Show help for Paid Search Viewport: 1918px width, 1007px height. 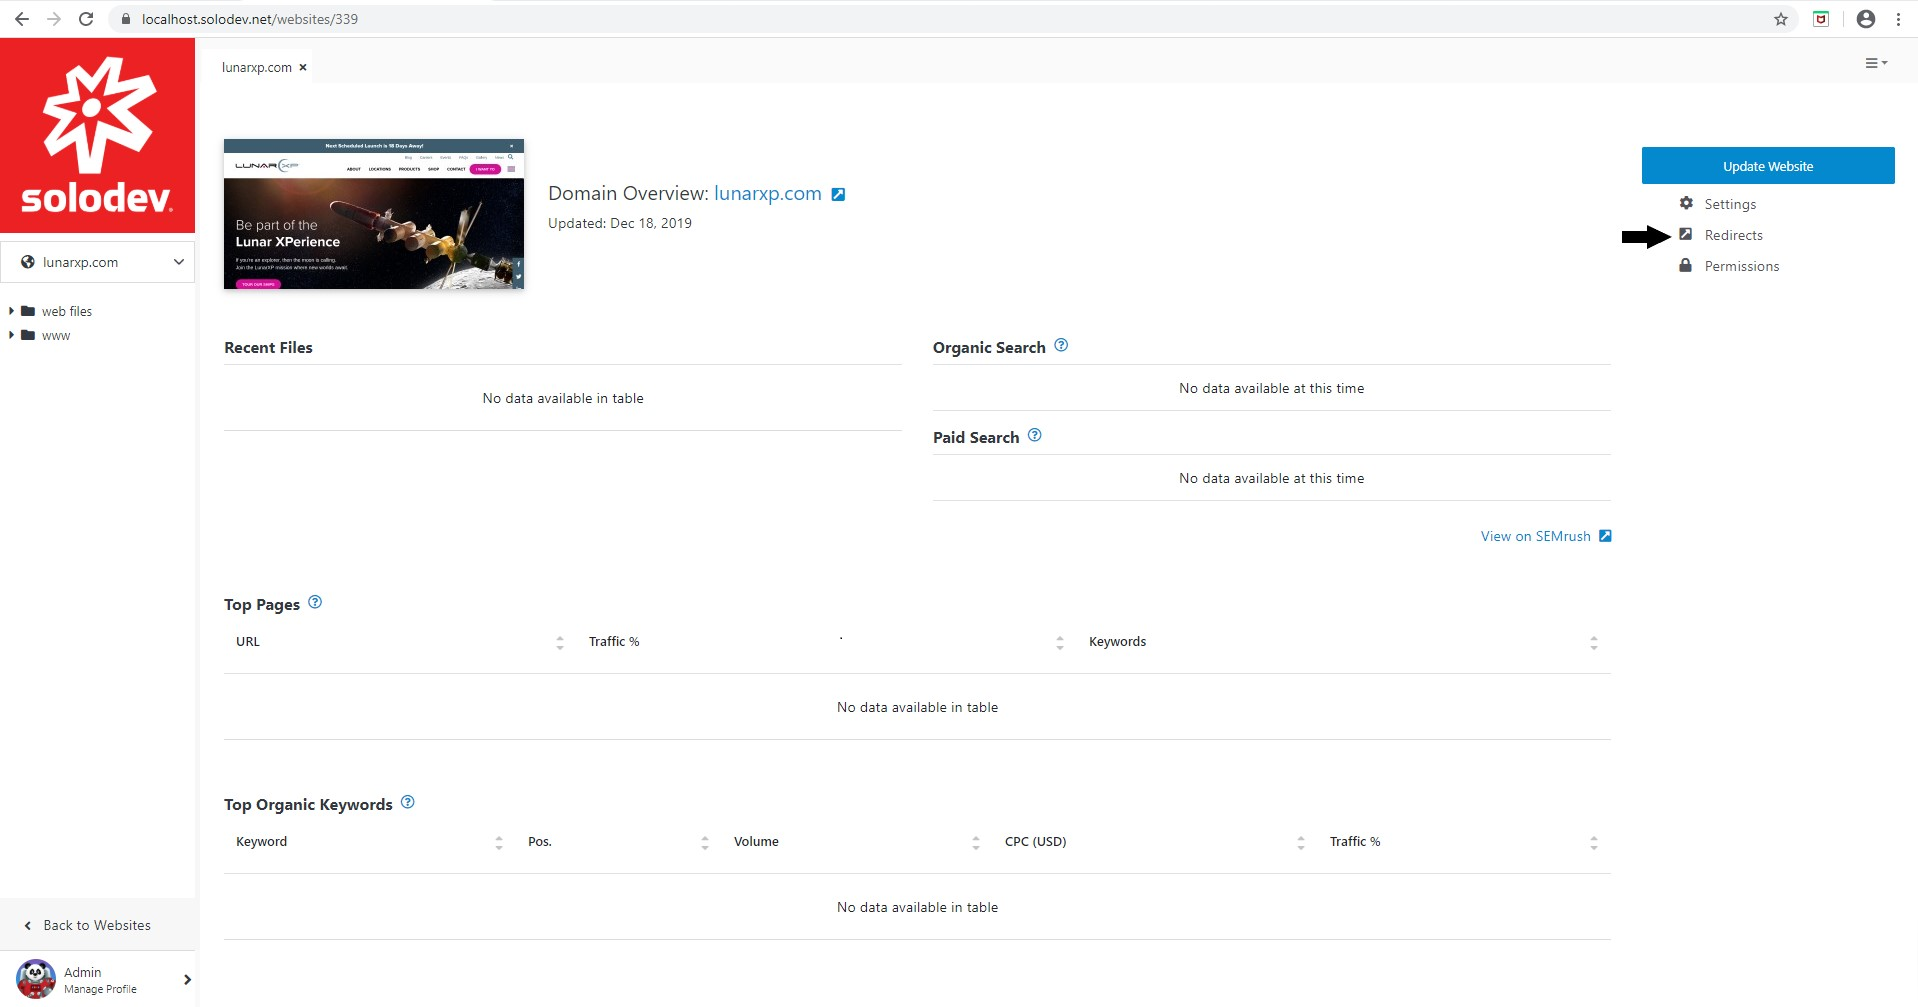(1034, 435)
